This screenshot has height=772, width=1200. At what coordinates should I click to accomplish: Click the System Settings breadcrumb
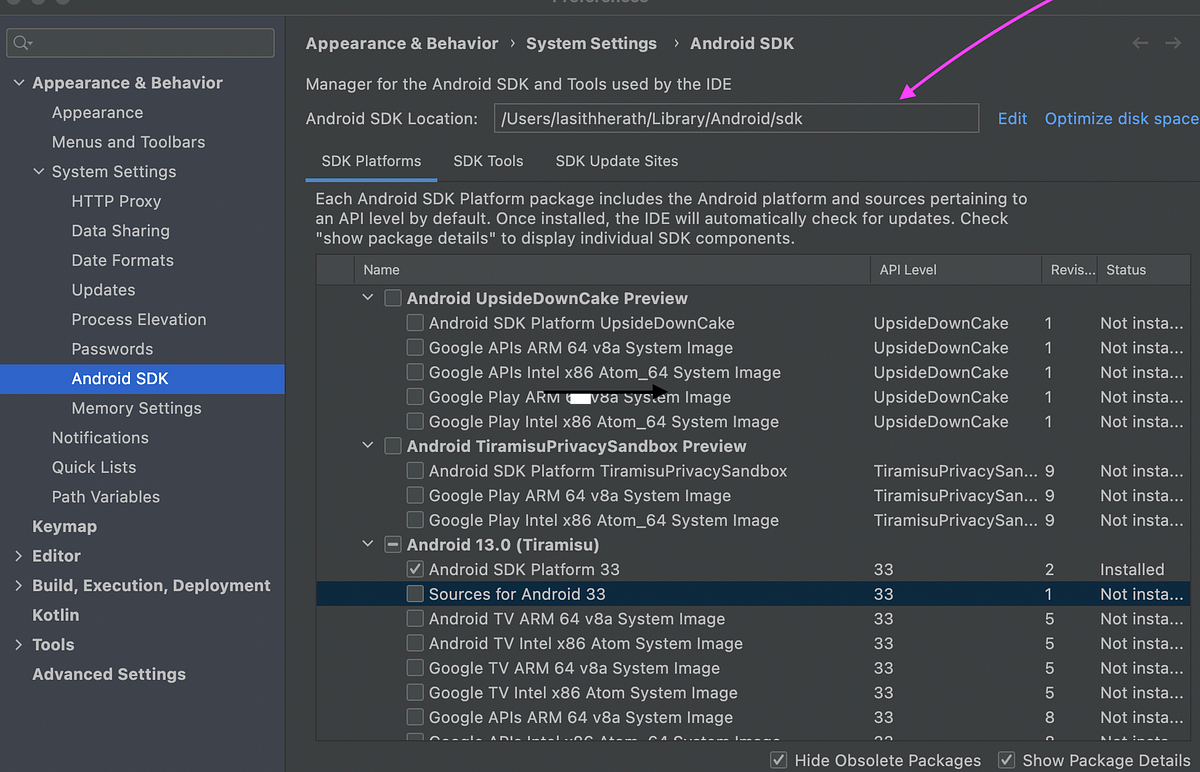tap(593, 43)
